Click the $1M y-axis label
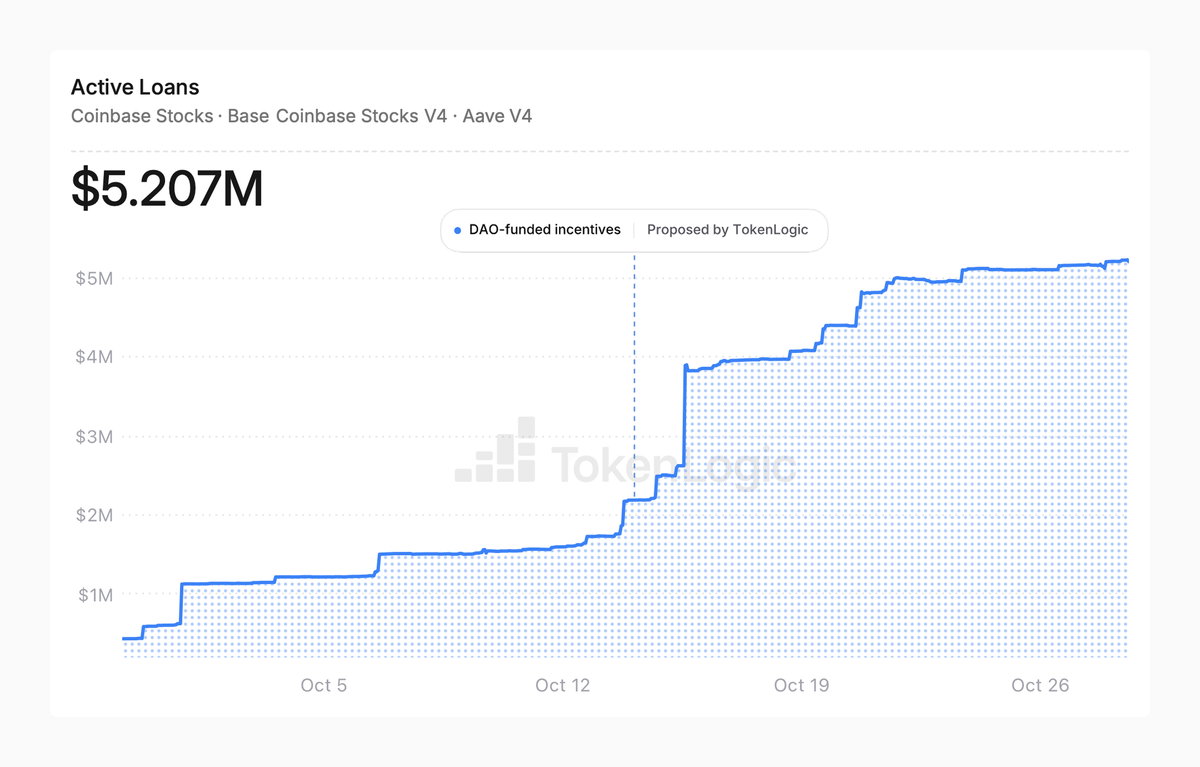The height and width of the screenshot is (767, 1200). tap(94, 594)
